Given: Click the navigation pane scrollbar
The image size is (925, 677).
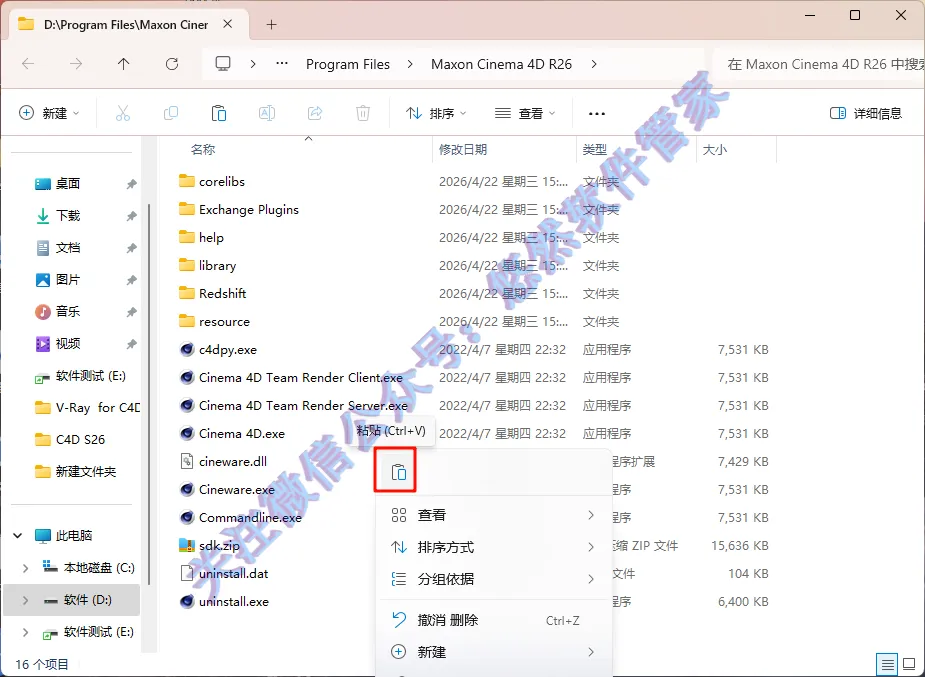Looking at the screenshot, I should click(x=149, y=394).
